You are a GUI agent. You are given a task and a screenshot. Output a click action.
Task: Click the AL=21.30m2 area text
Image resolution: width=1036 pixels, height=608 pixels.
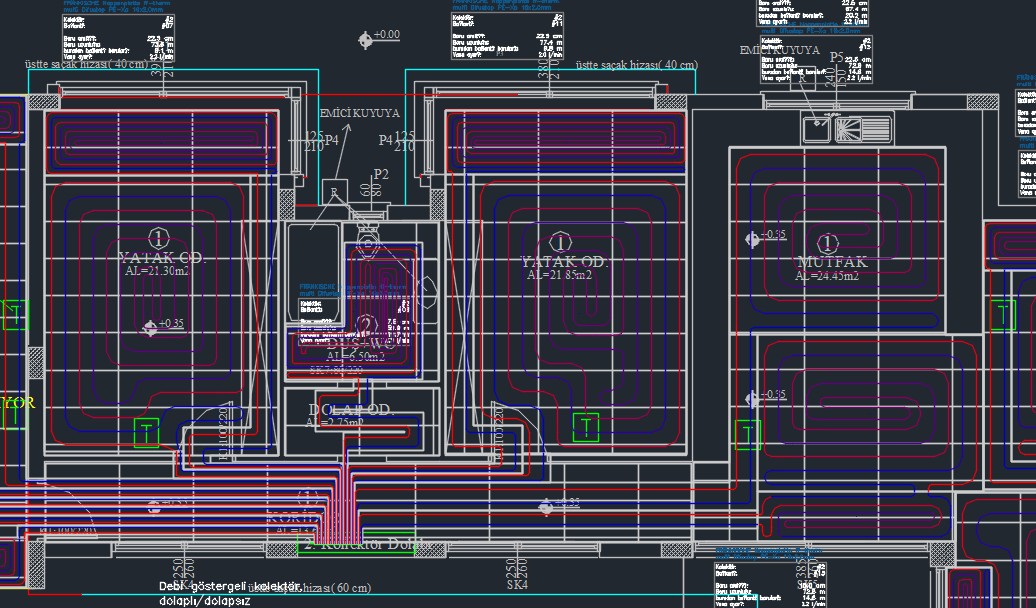coord(158,271)
